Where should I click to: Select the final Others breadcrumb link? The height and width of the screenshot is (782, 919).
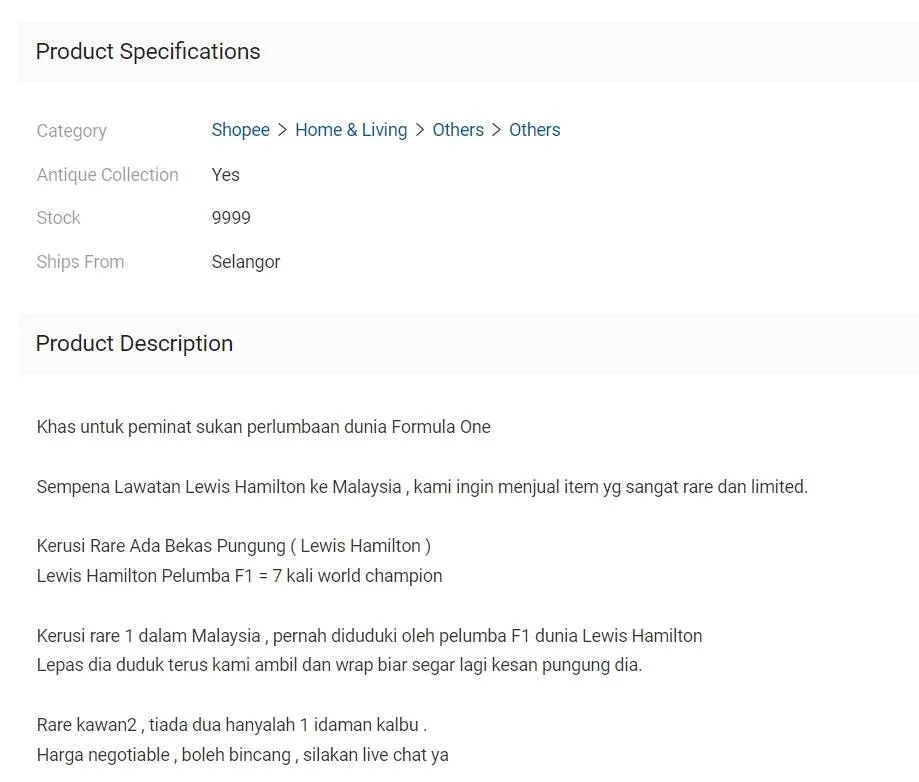tap(534, 130)
